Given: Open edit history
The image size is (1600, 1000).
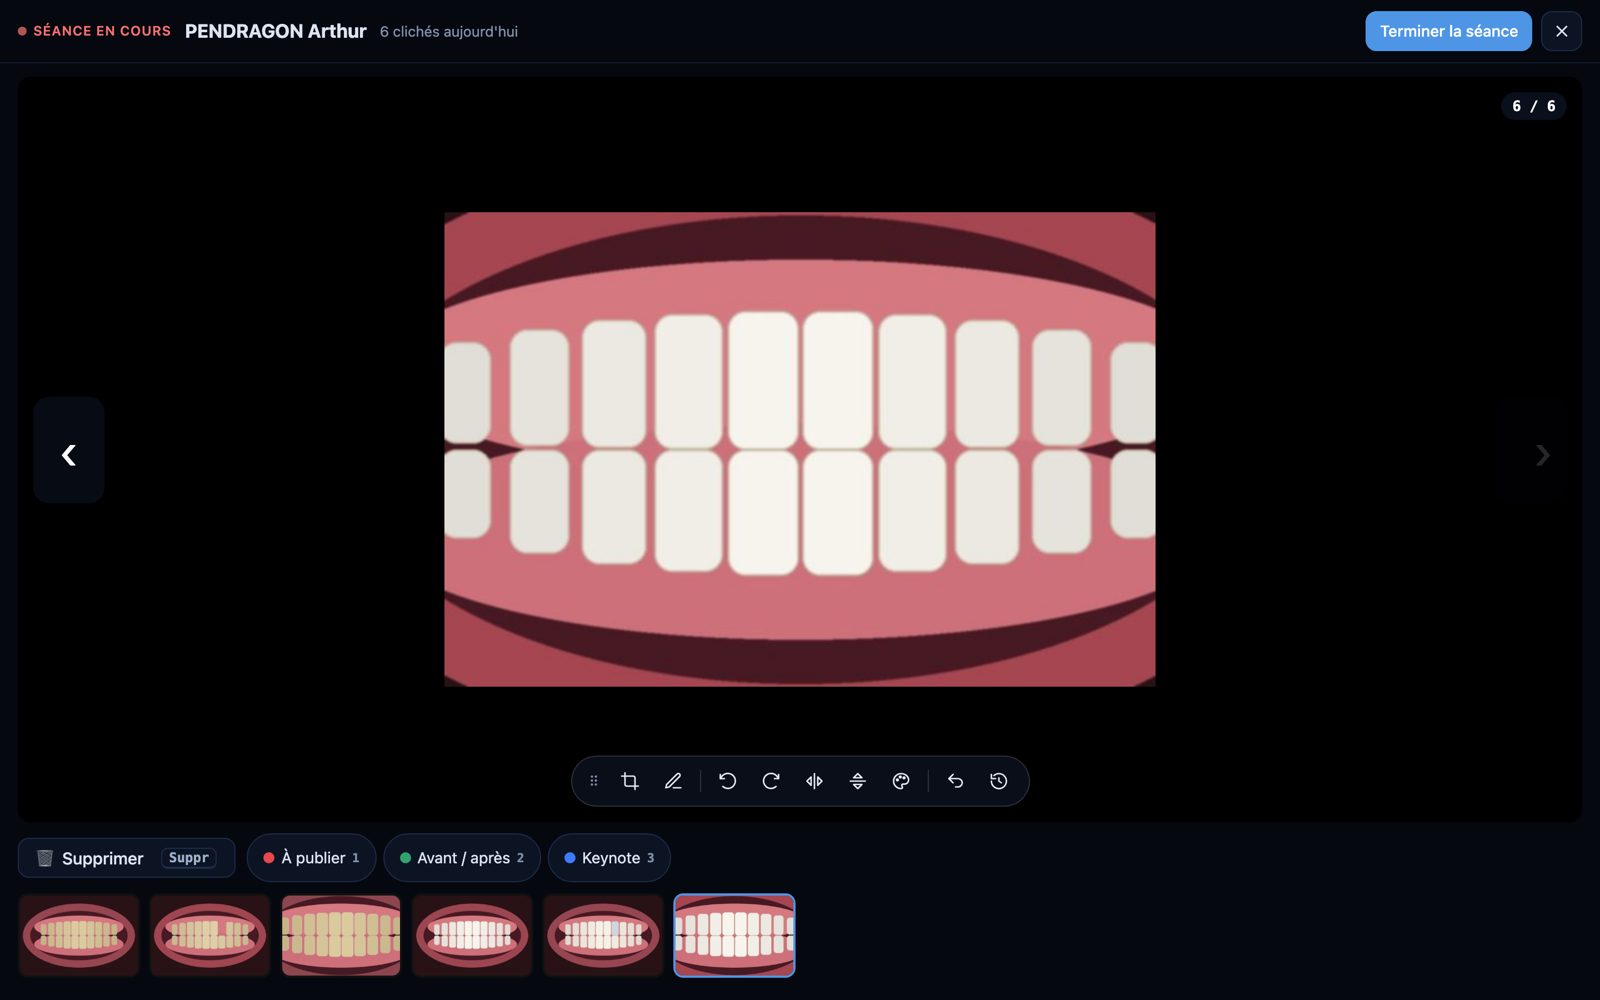Looking at the screenshot, I should coord(999,781).
